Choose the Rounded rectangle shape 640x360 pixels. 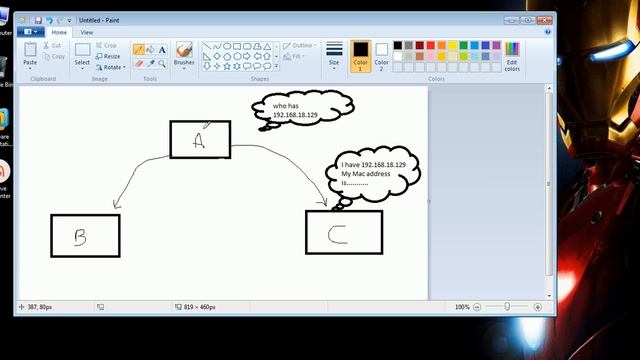(x=247, y=47)
